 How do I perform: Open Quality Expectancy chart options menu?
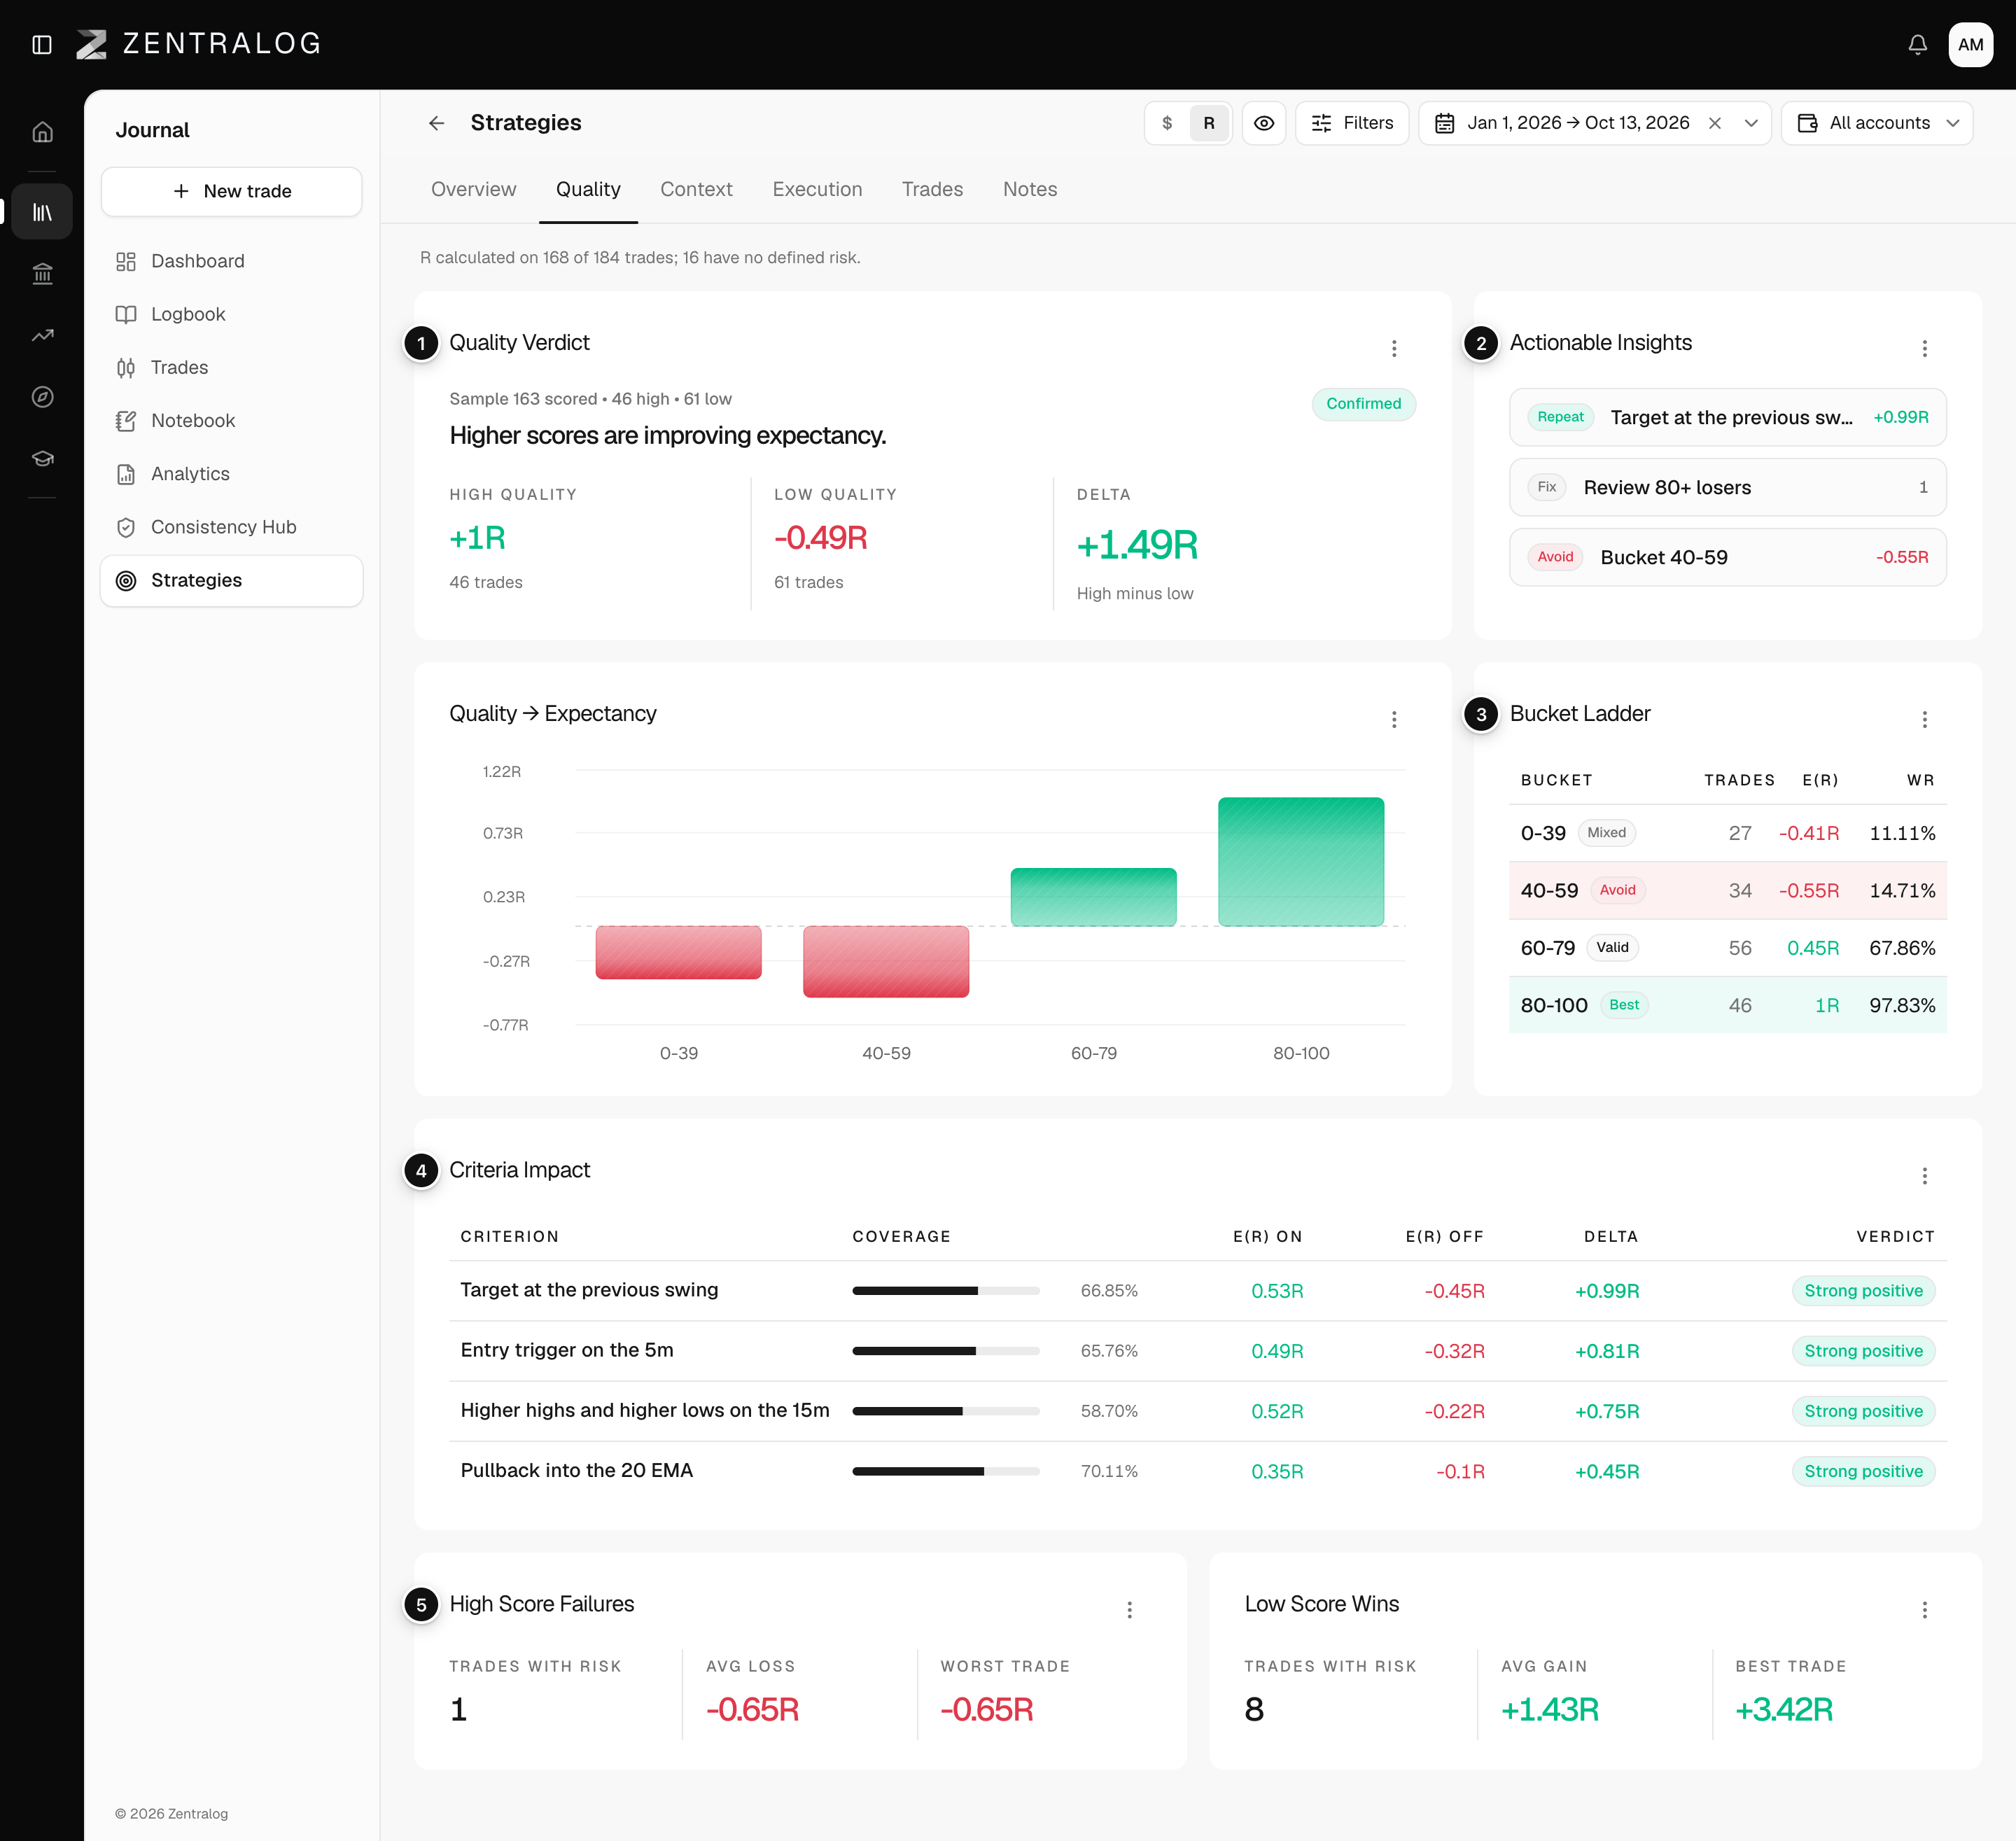click(1394, 719)
